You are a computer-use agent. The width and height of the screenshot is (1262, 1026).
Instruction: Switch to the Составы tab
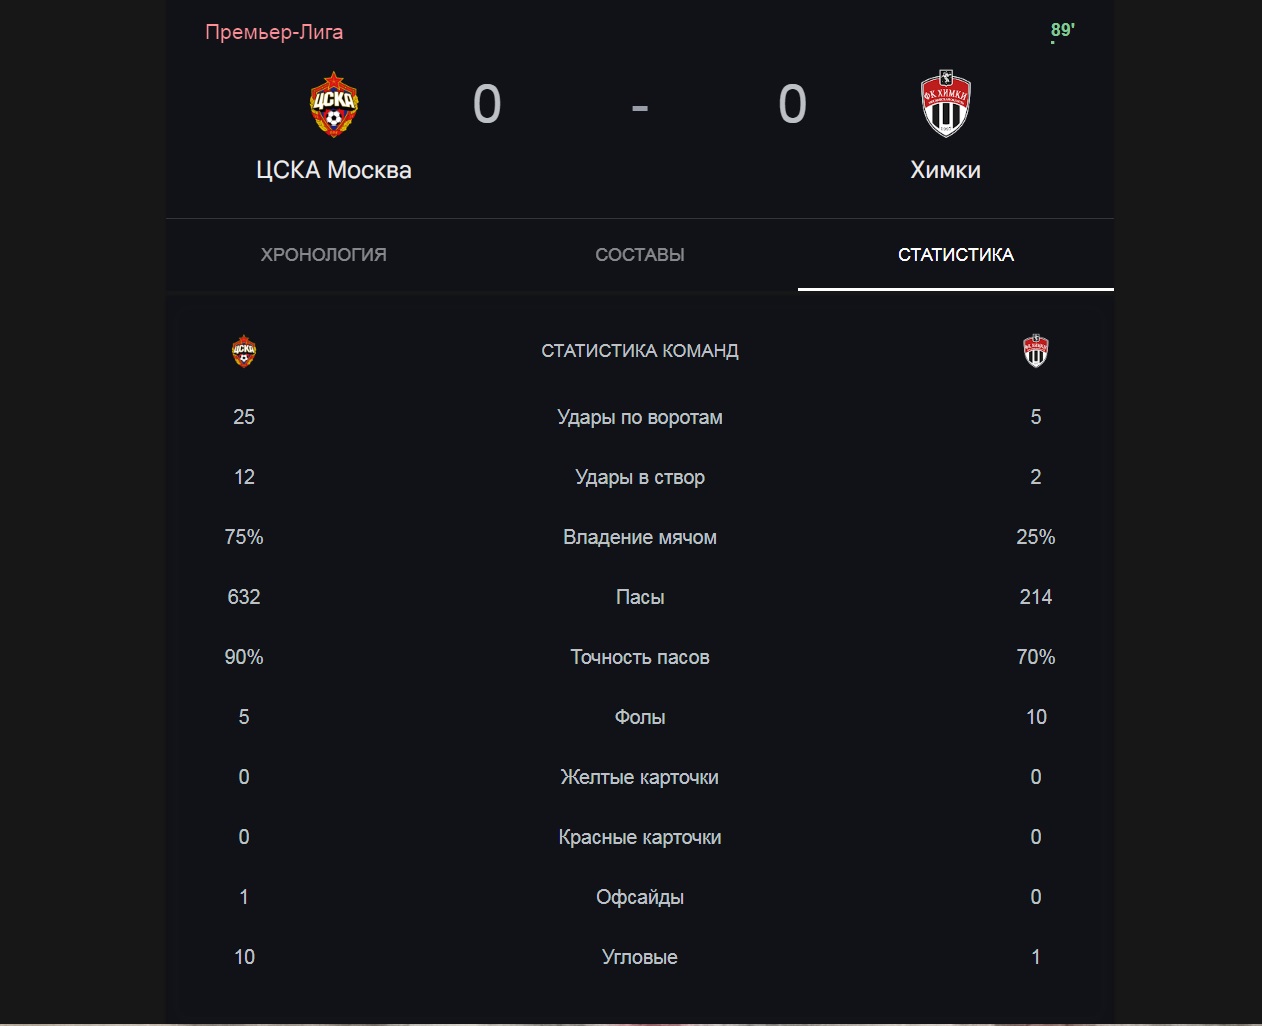click(x=640, y=255)
